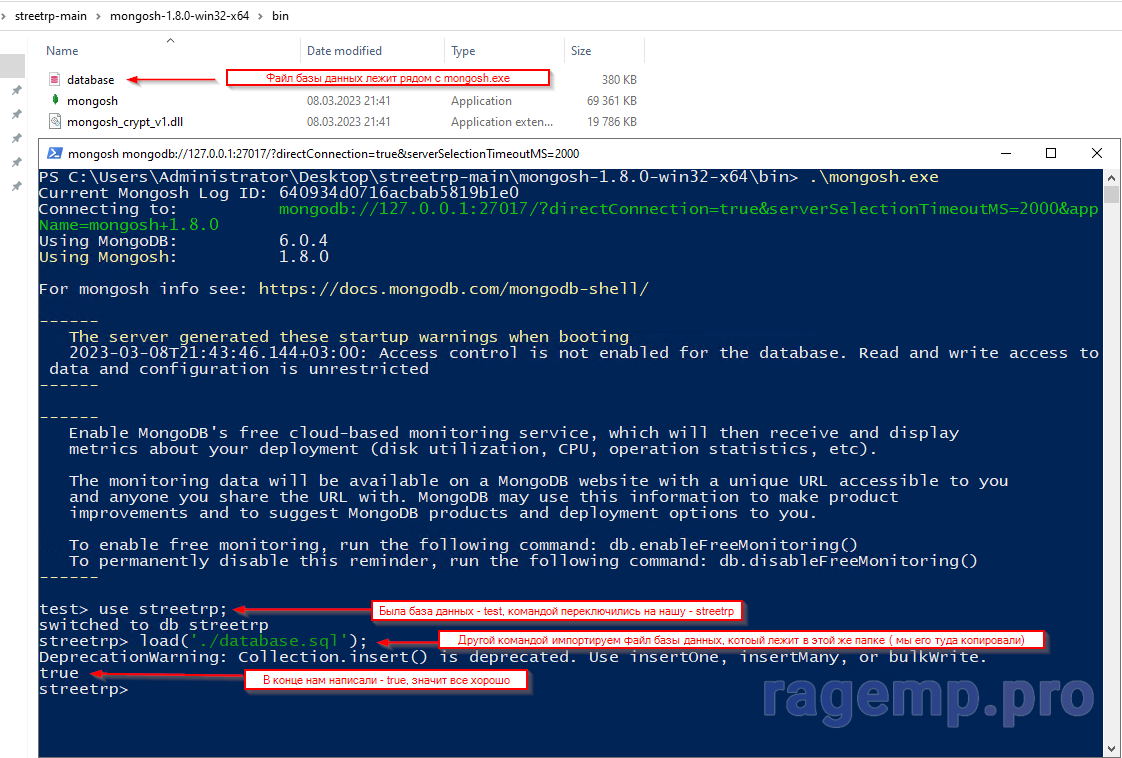Click Mongosh version '1.8.0'
This screenshot has width=1122, height=758.
[x=303, y=257]
